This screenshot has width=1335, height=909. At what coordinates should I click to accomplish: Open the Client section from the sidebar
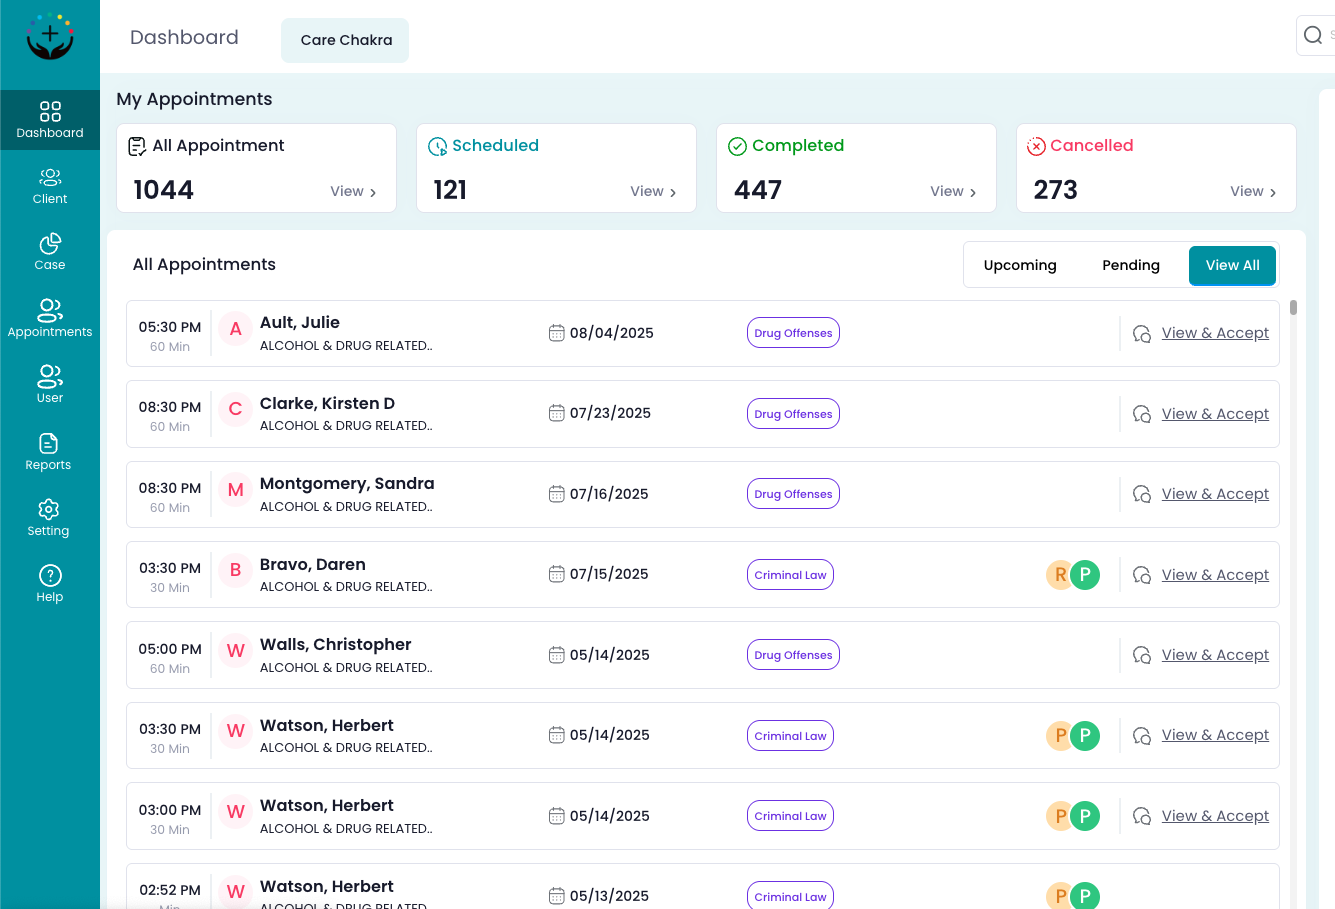50,185
